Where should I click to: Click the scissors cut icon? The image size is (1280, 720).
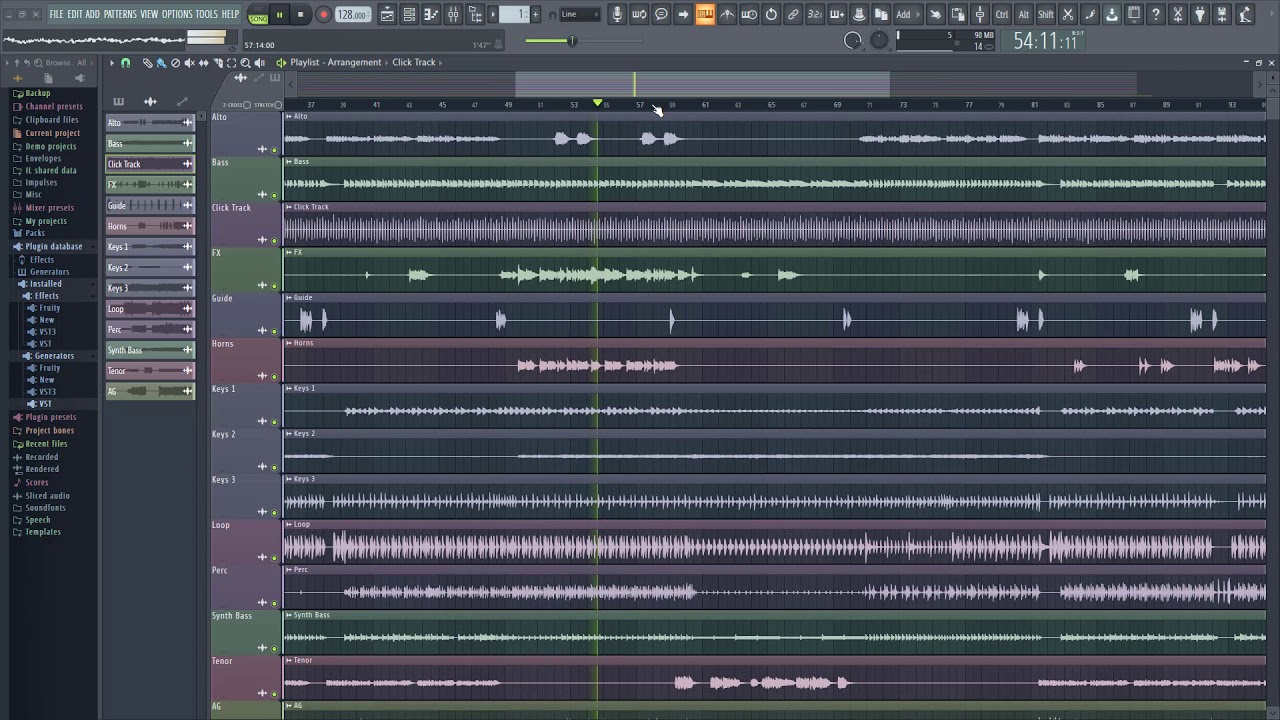pyautogui.click(x=1068, y=14)
